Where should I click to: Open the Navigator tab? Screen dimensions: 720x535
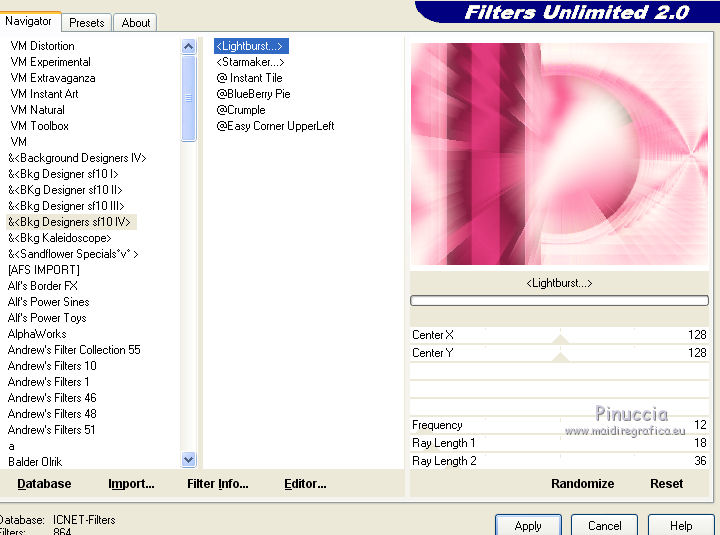click(x=28, y=21)
